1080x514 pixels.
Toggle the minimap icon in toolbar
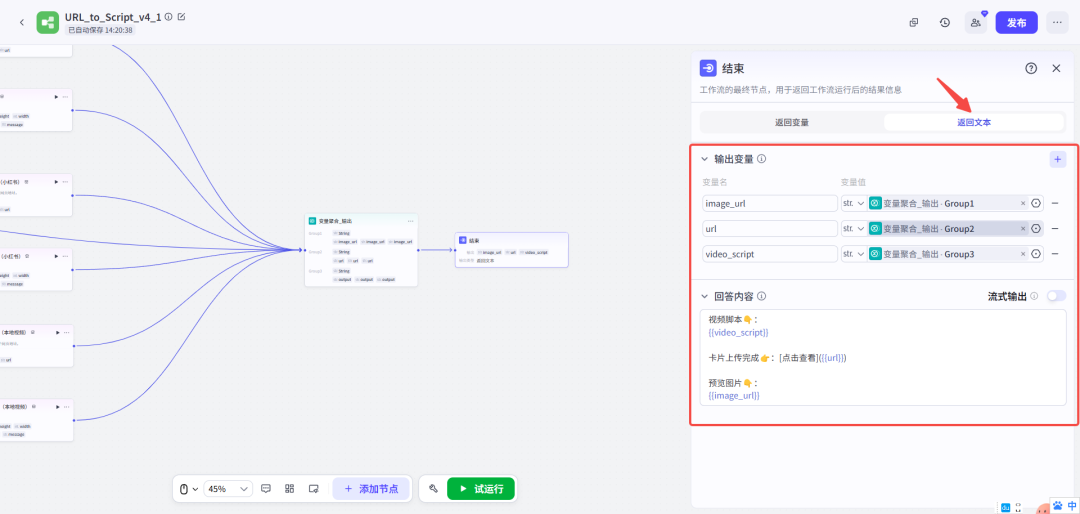(x=313, y=489)
